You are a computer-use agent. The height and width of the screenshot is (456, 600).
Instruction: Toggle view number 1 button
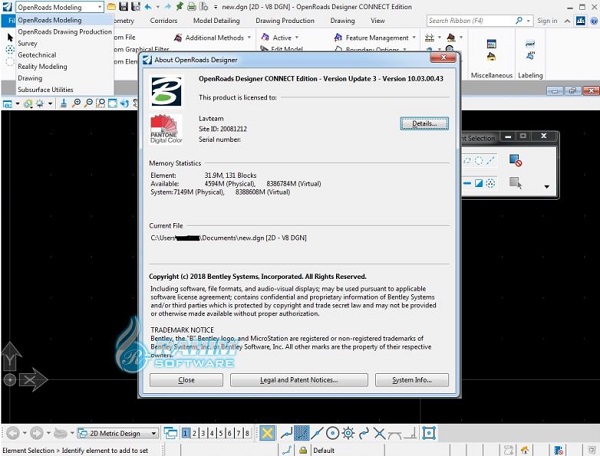pos(186,433)
